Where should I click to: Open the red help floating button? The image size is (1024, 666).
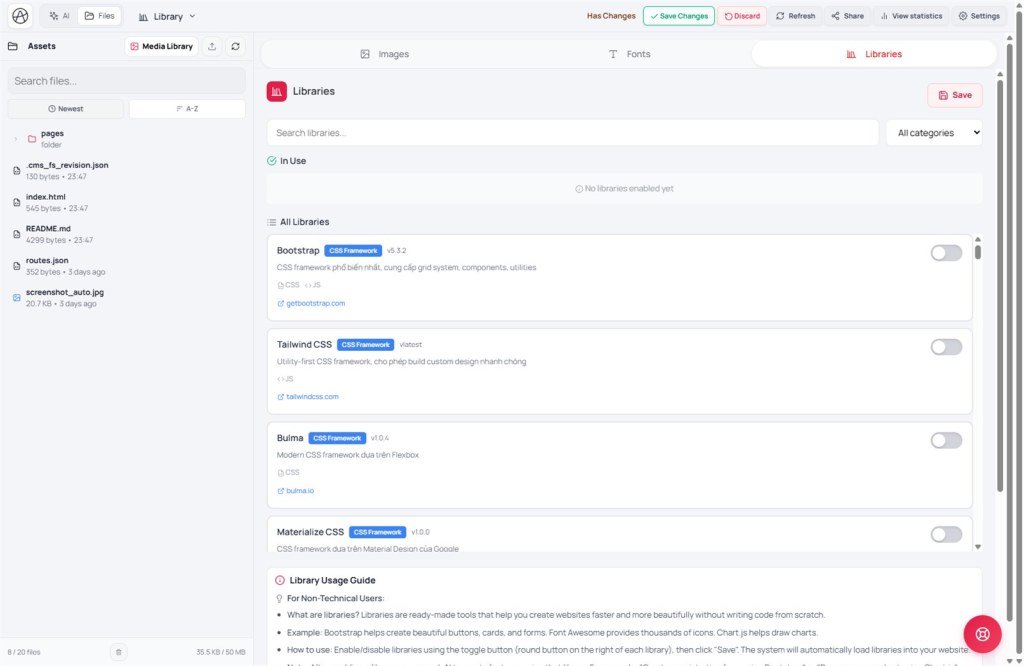(982, 634)
